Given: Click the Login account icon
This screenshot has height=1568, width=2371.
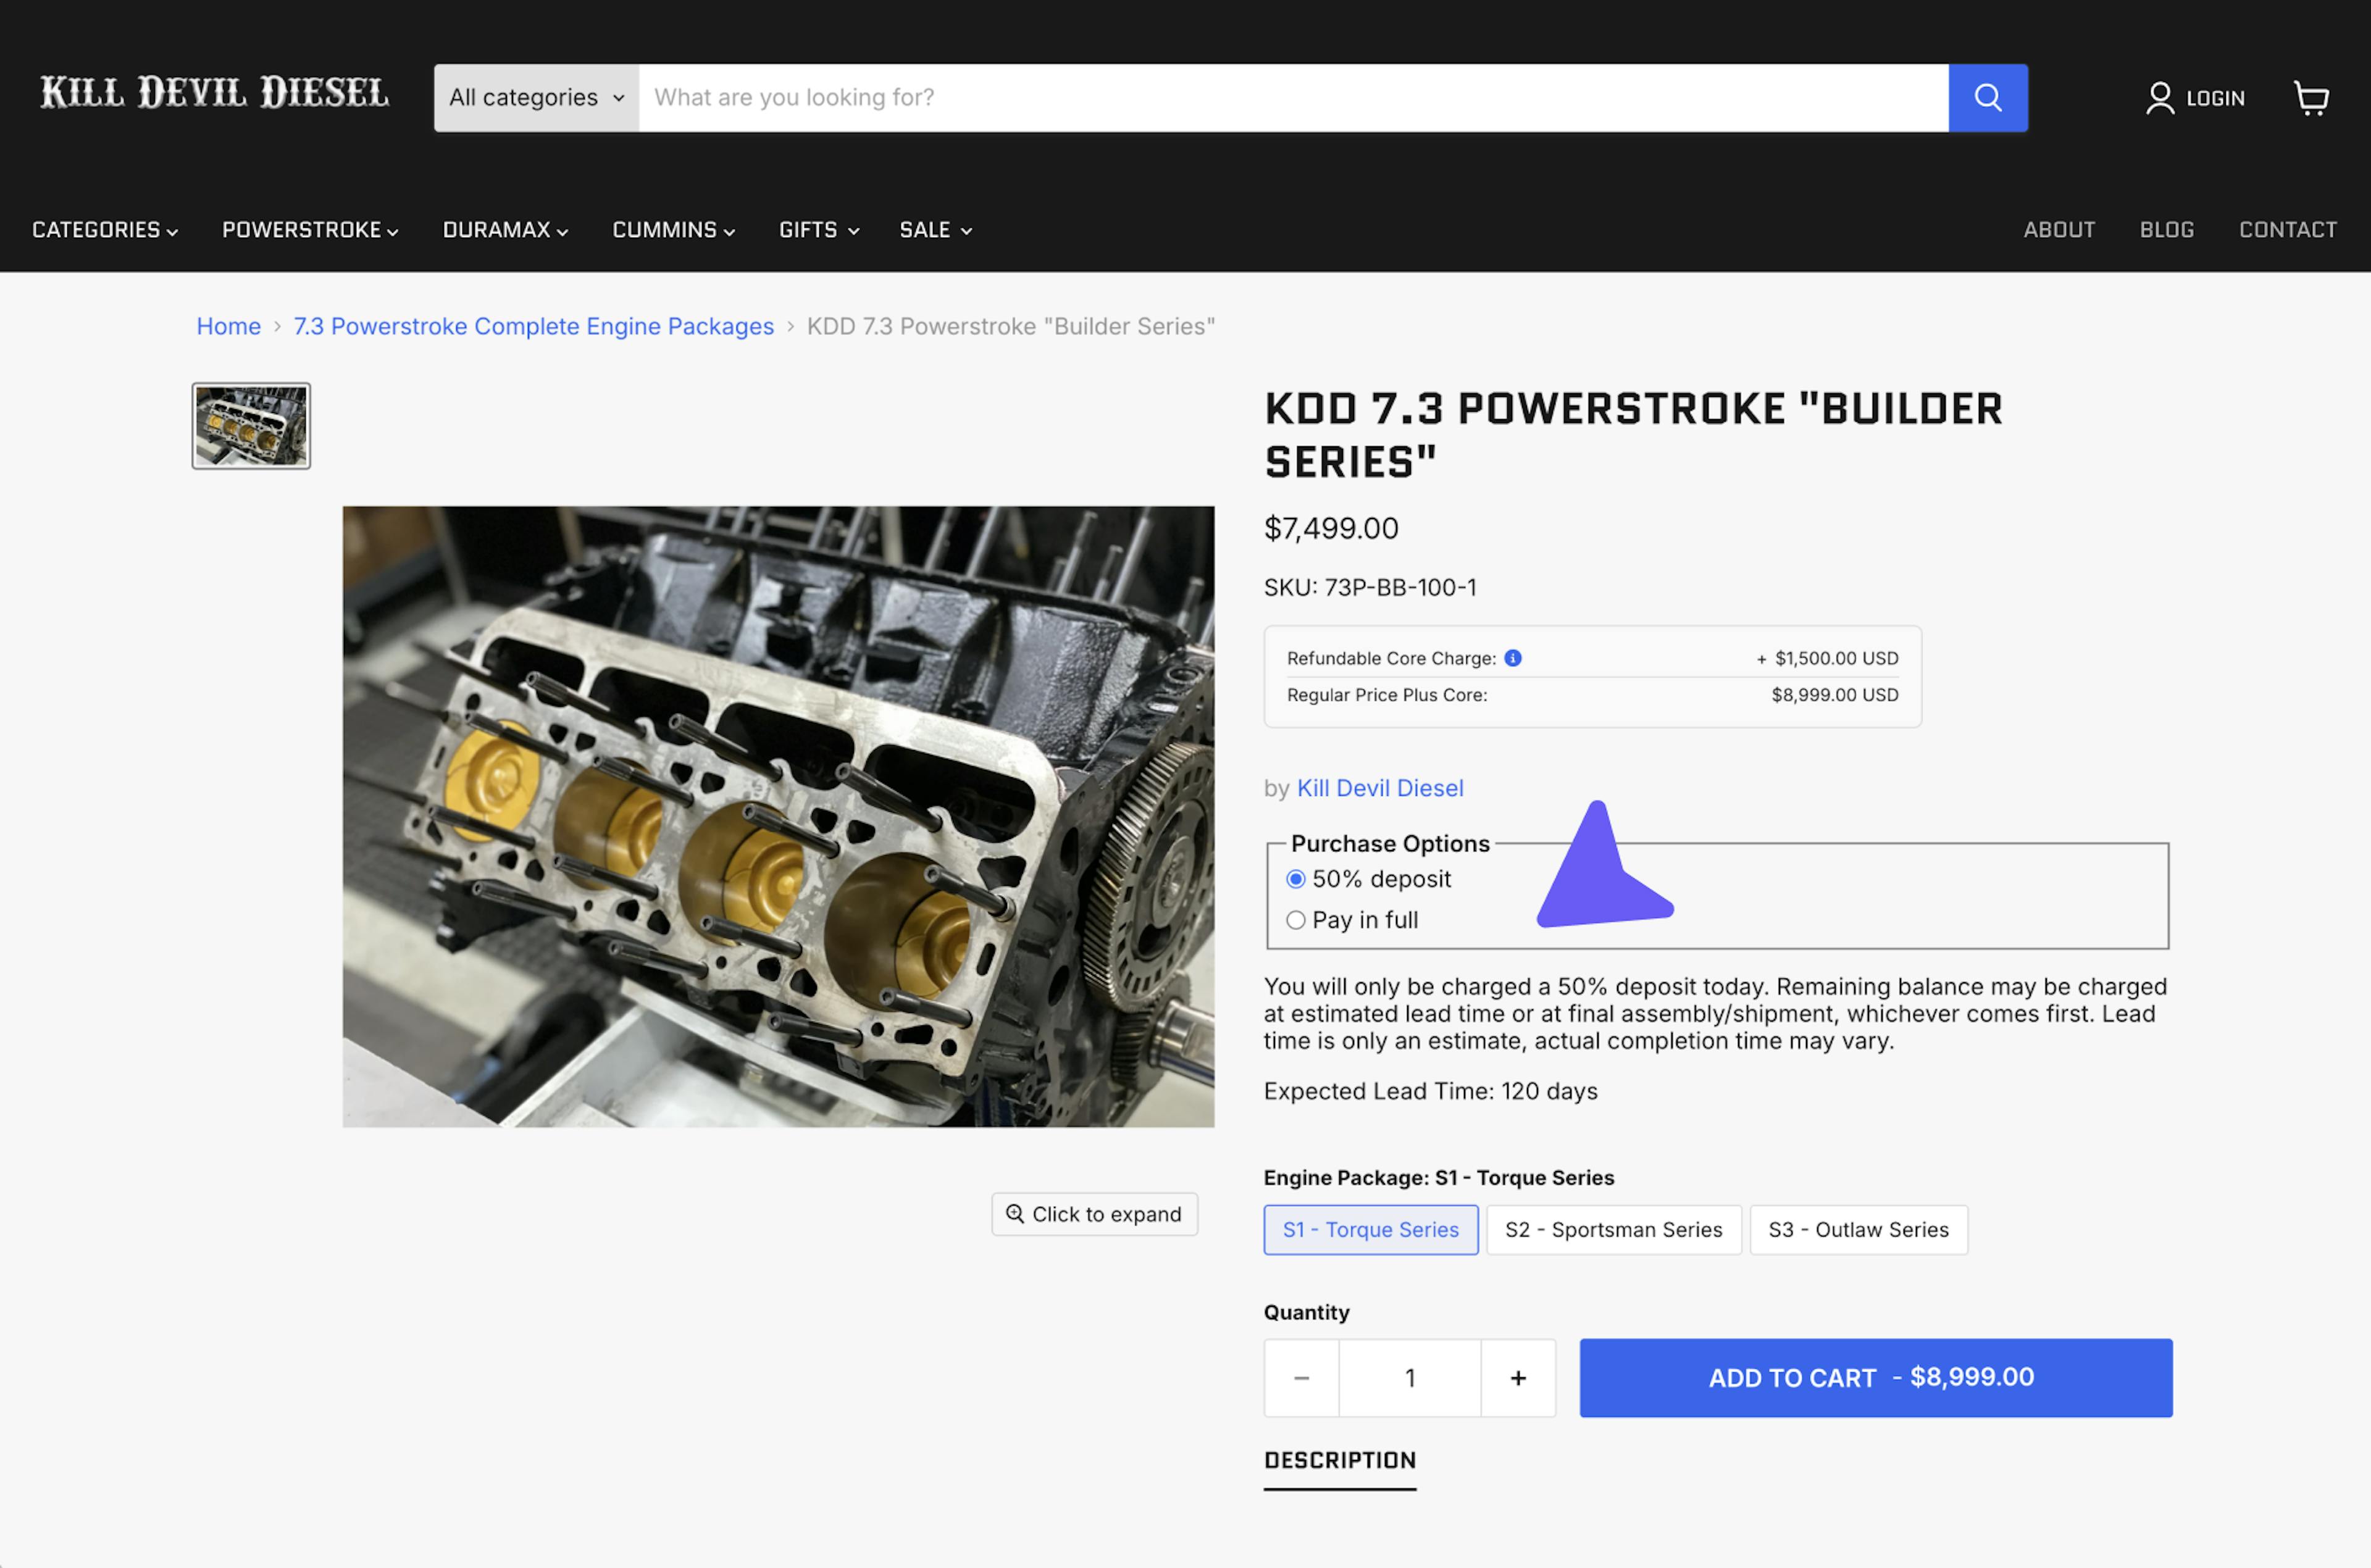Looking at the screenshot, I should [x=2159, y=97].
